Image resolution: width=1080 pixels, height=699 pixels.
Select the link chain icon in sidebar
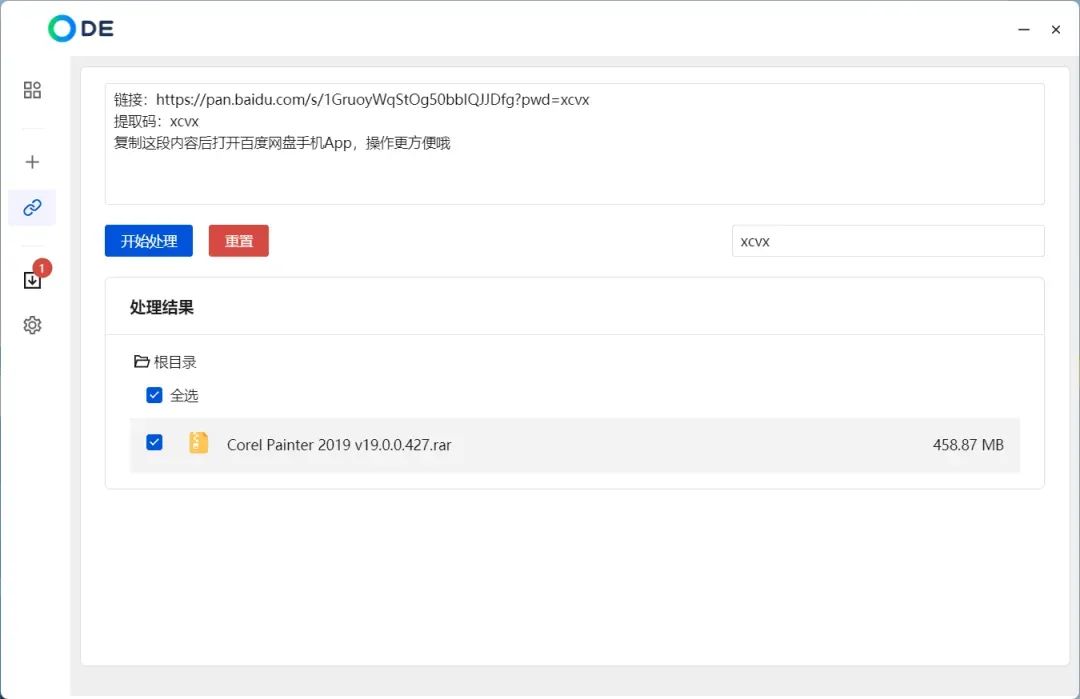32,207
